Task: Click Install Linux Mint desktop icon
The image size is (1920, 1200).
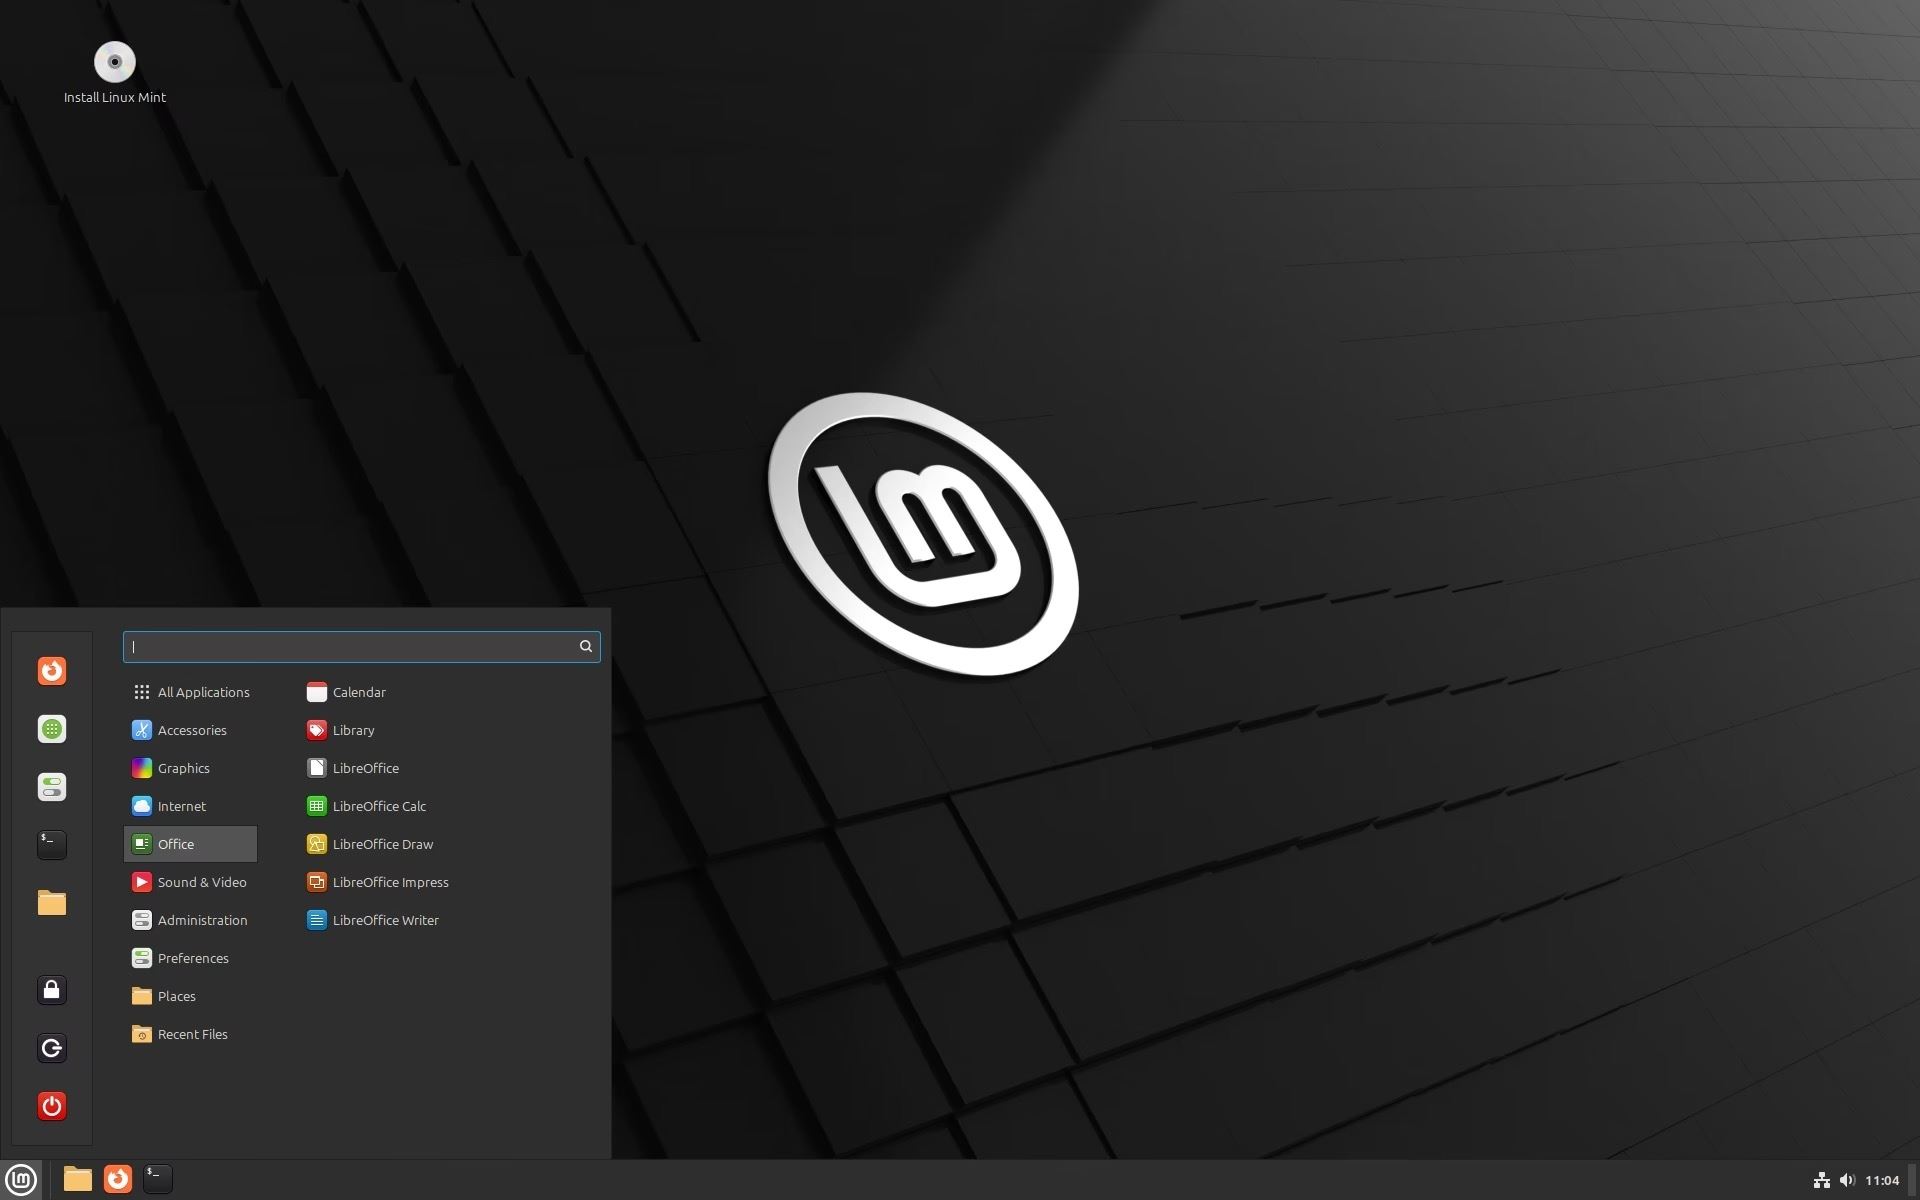Action: (113, 62)
